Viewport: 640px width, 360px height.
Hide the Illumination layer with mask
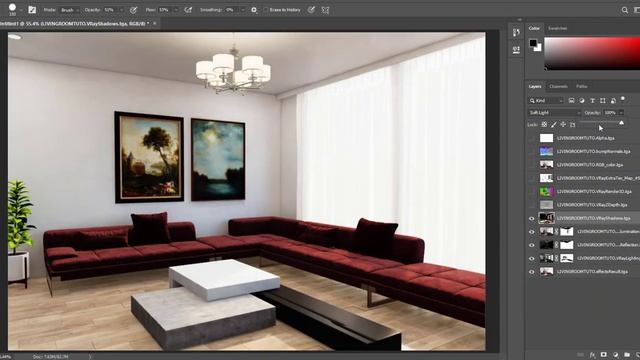point(531,232)
